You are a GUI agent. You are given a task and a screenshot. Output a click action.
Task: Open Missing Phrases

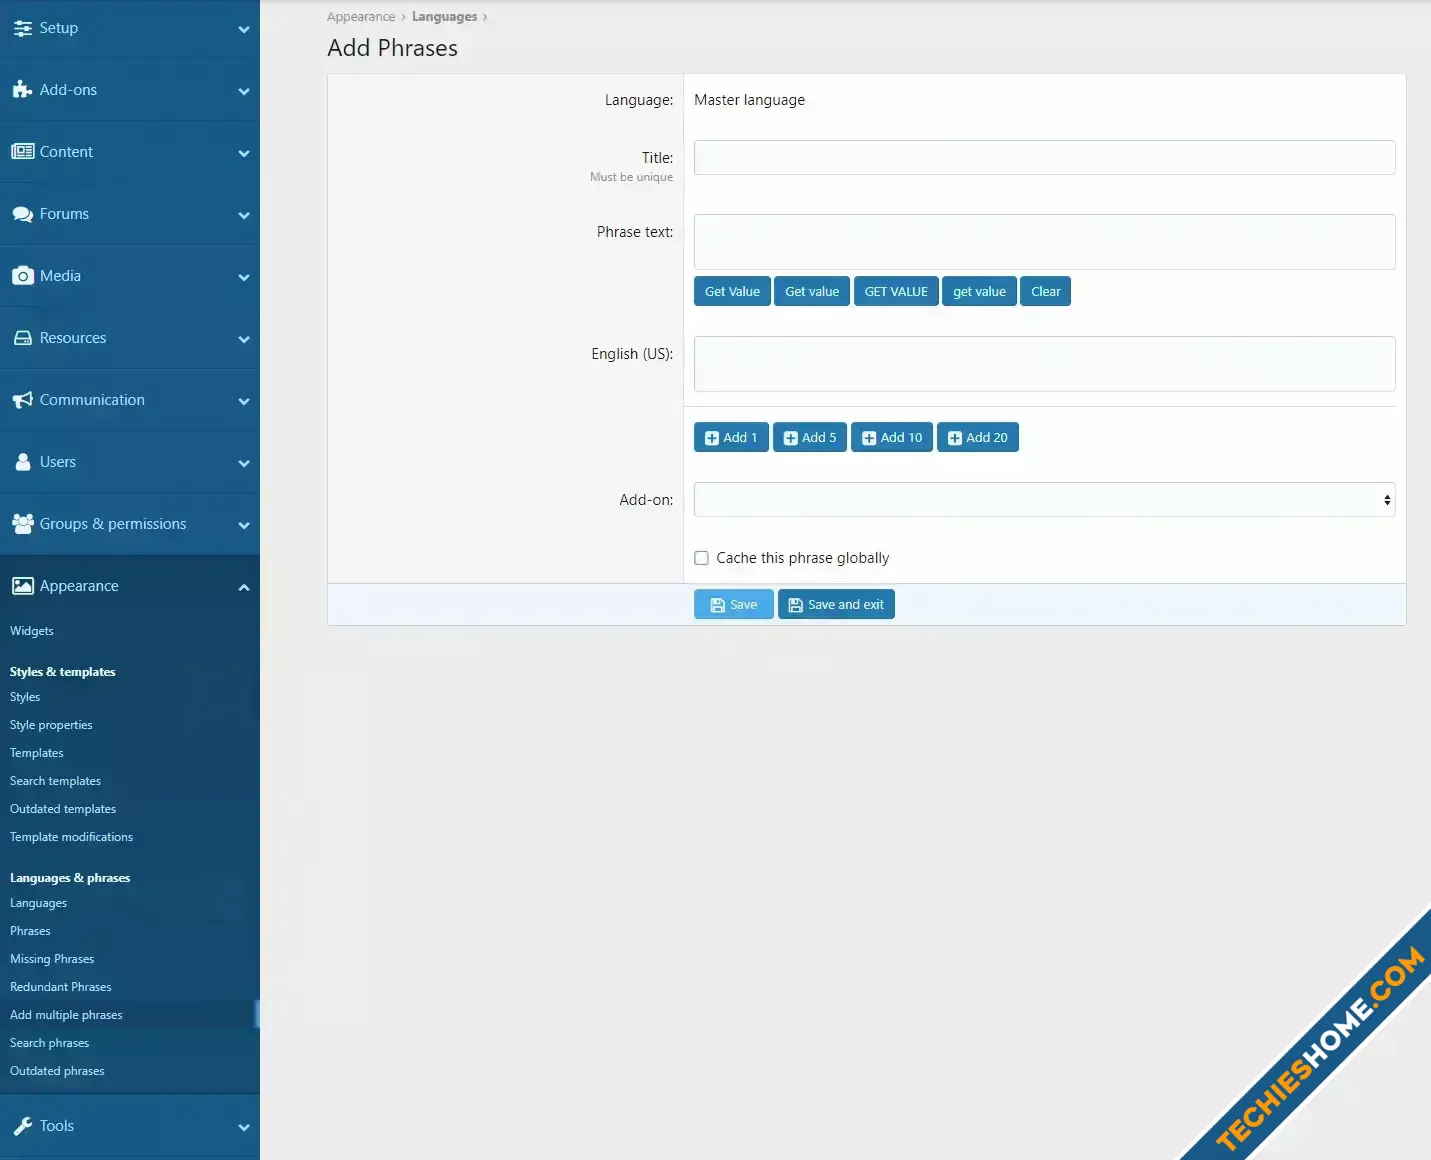(52, 959)
